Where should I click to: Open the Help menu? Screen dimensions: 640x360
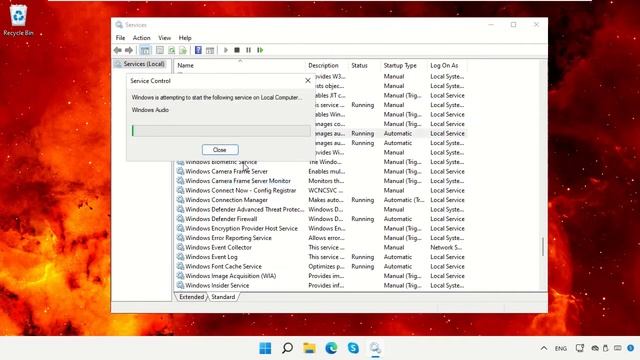(185, 38)
